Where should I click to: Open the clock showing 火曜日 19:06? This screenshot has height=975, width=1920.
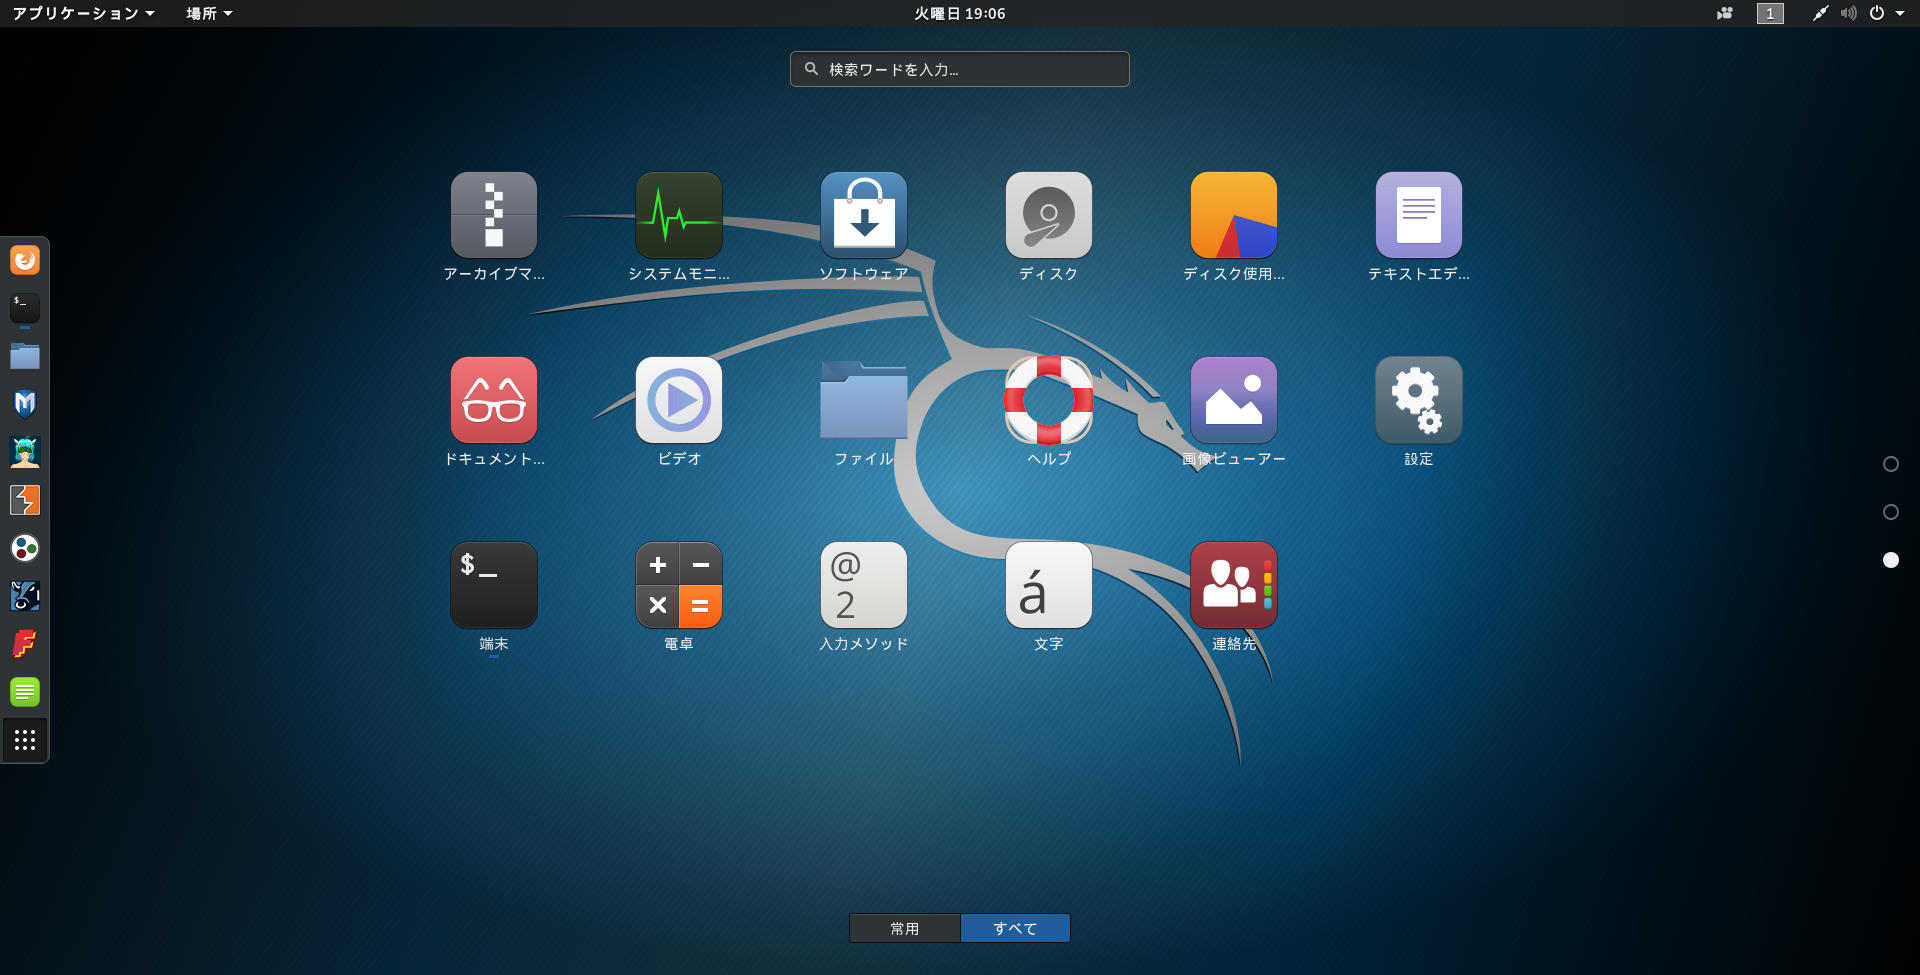pos(960,13)
